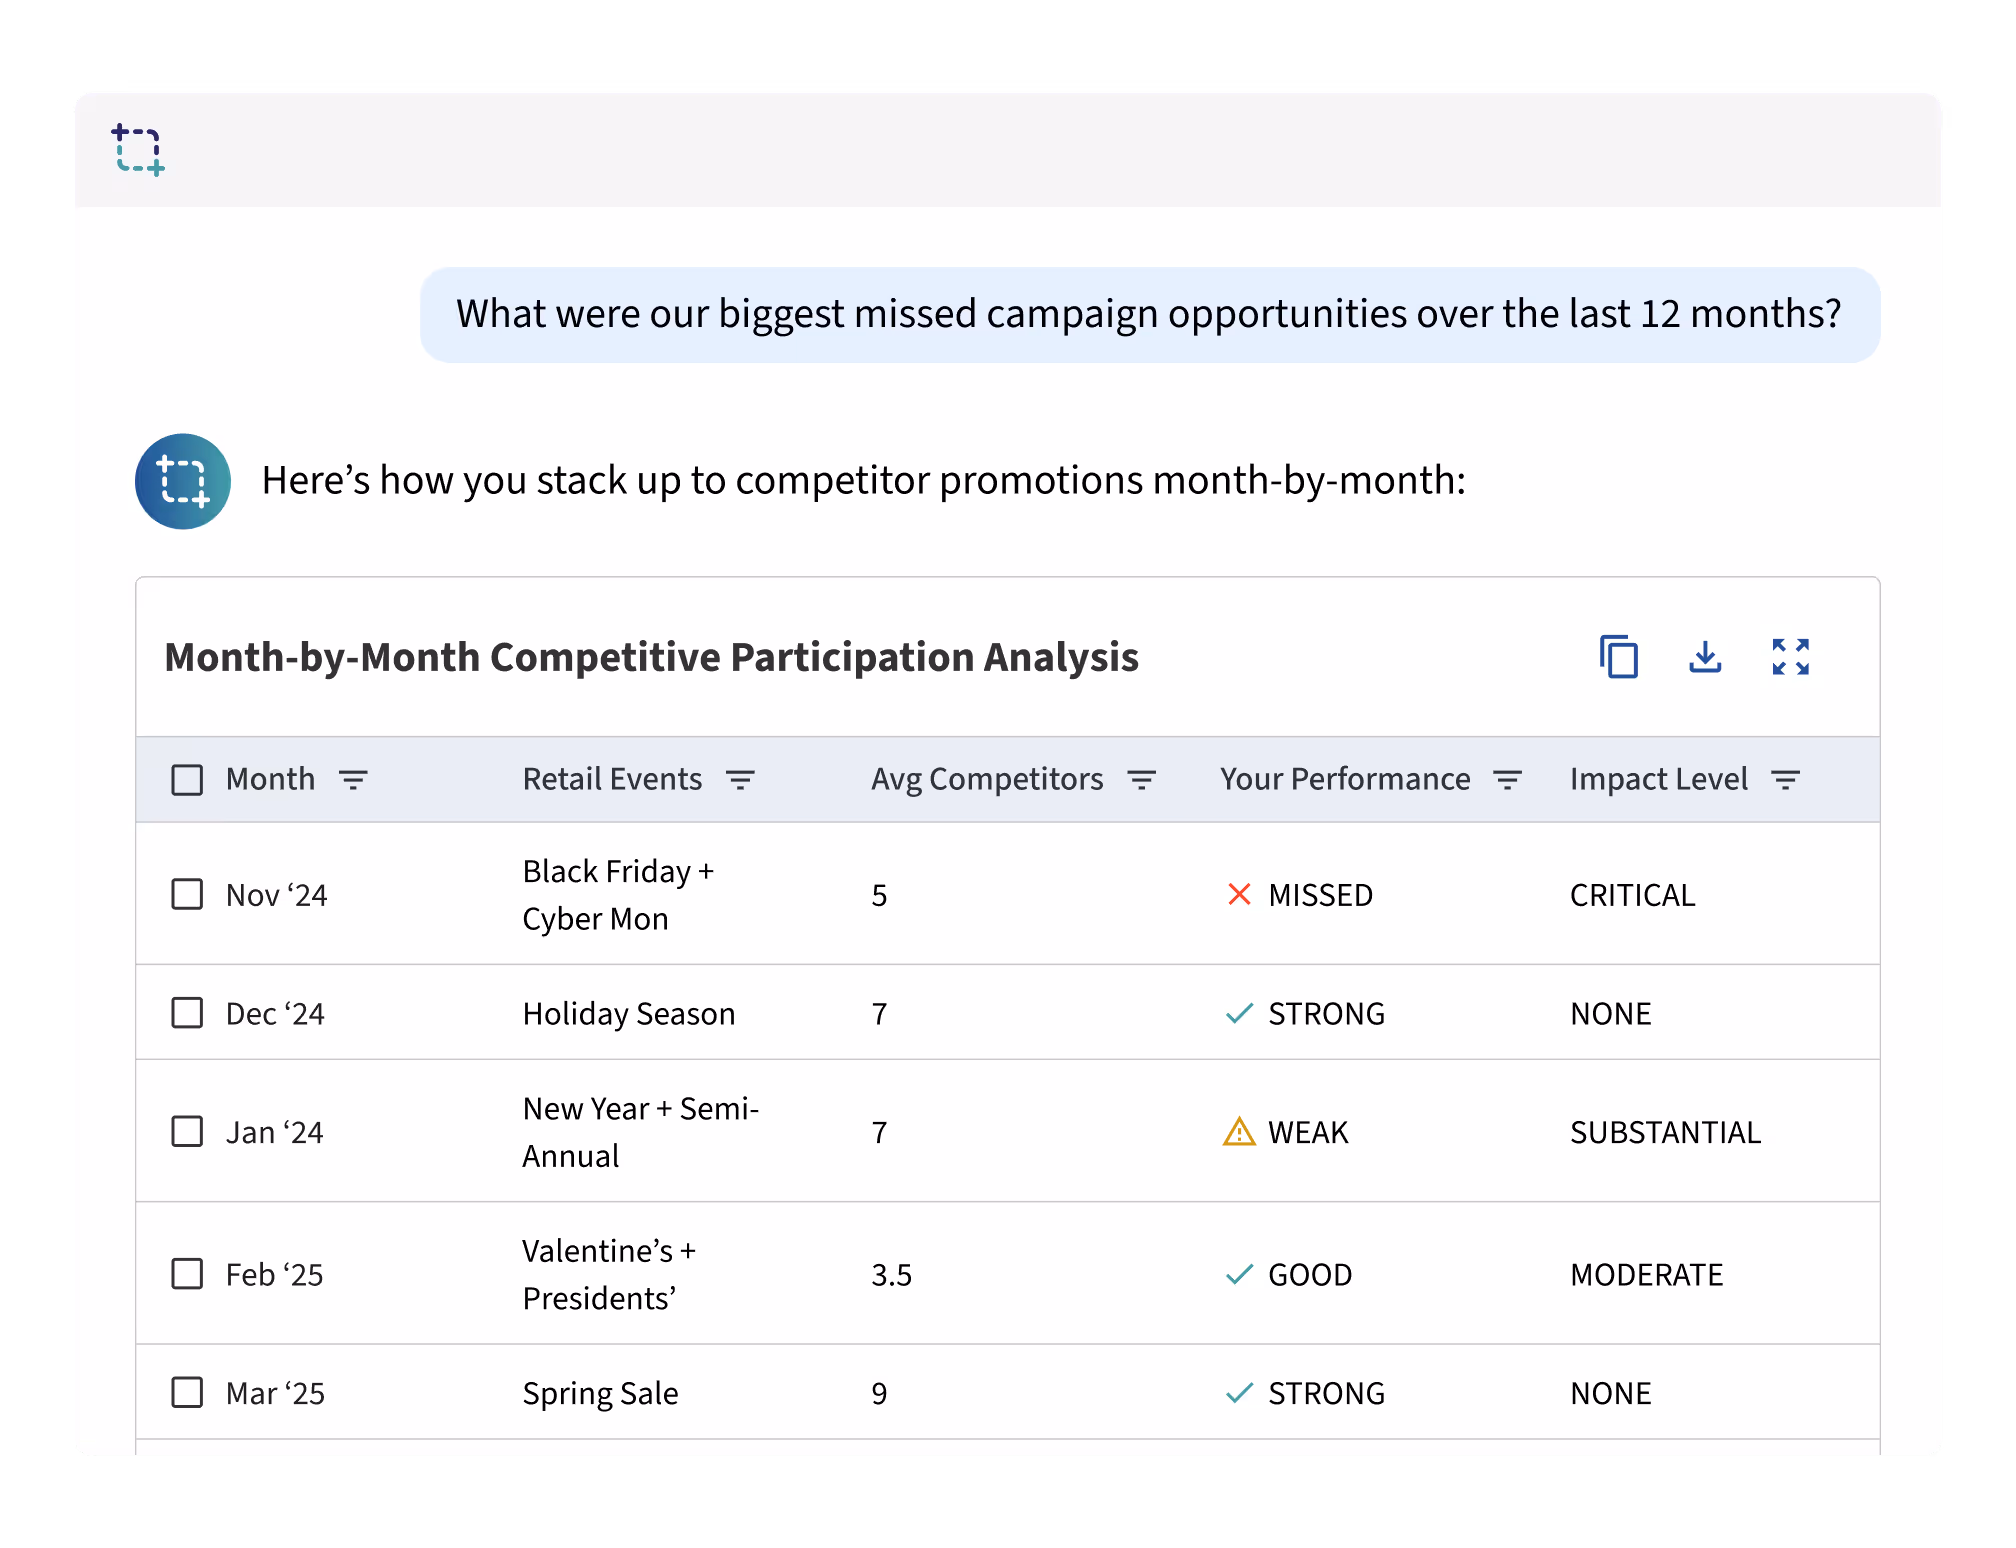Viewport: 2016px width, 1548px height.
Task: Open the Month column filter
Action: (x=353, y=779)
